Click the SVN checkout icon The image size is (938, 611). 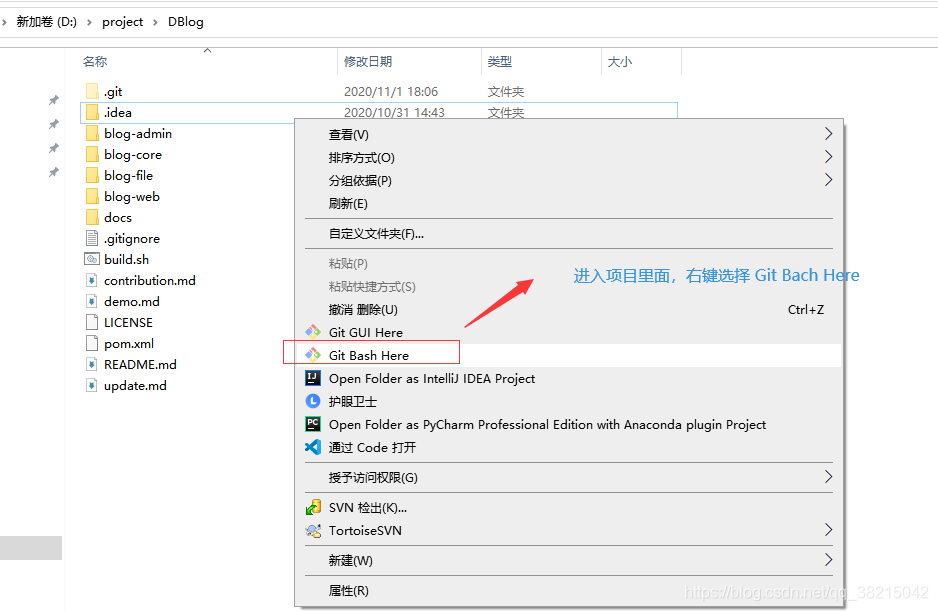click(x=313, y=507)
